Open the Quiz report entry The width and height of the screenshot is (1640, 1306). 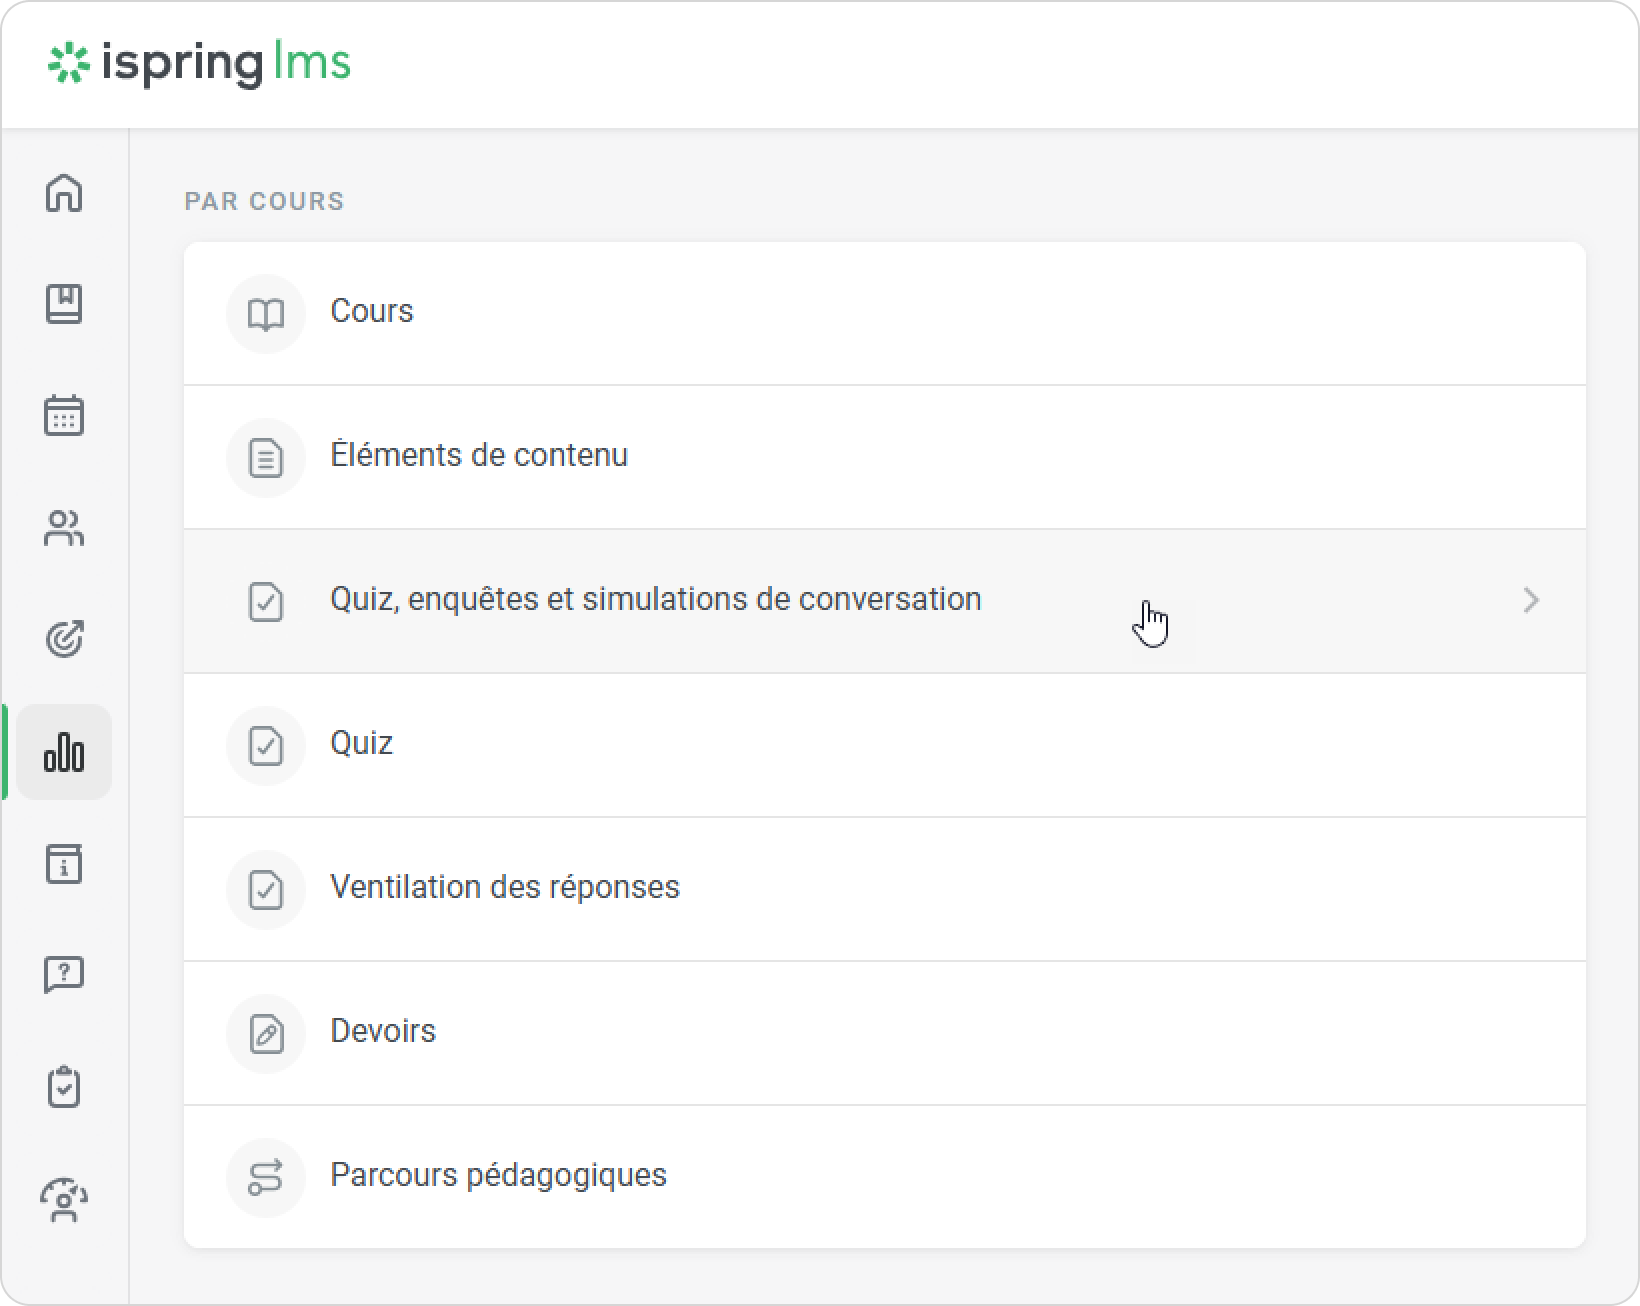point(361,744)
